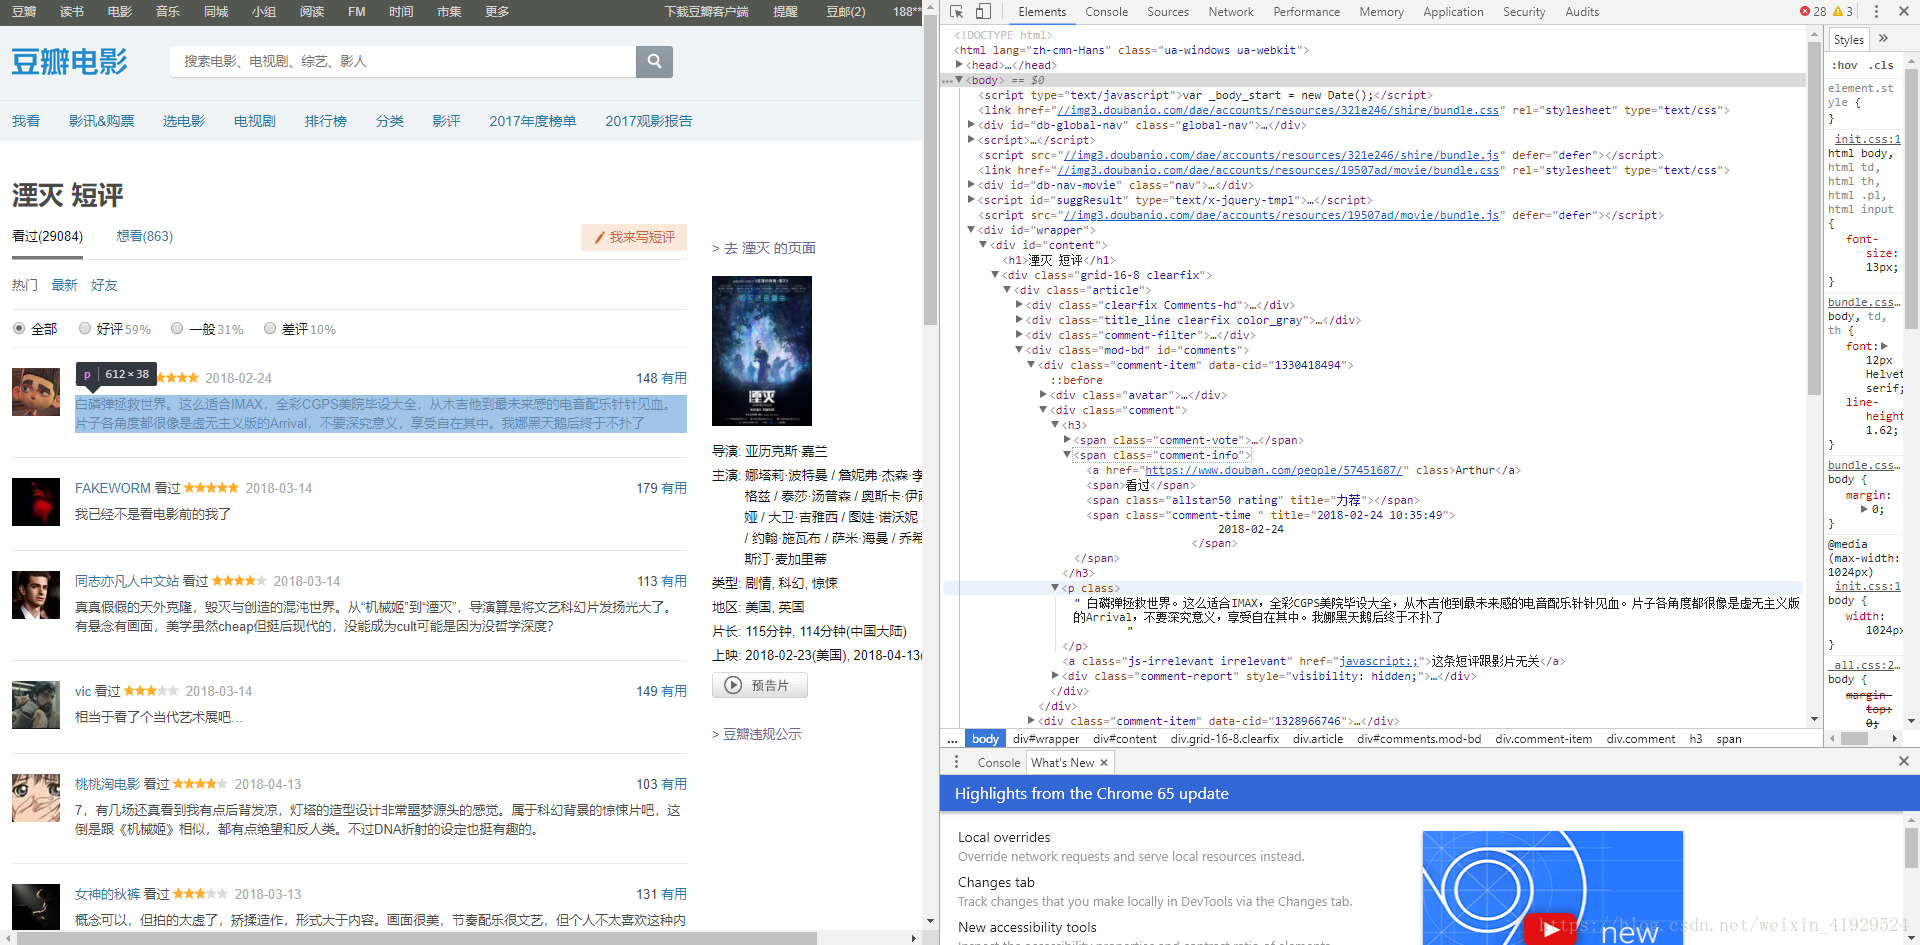Click the 湮灭 movie poster image
This screenshot has width=1920, height=945.
(x=761, y=351)
